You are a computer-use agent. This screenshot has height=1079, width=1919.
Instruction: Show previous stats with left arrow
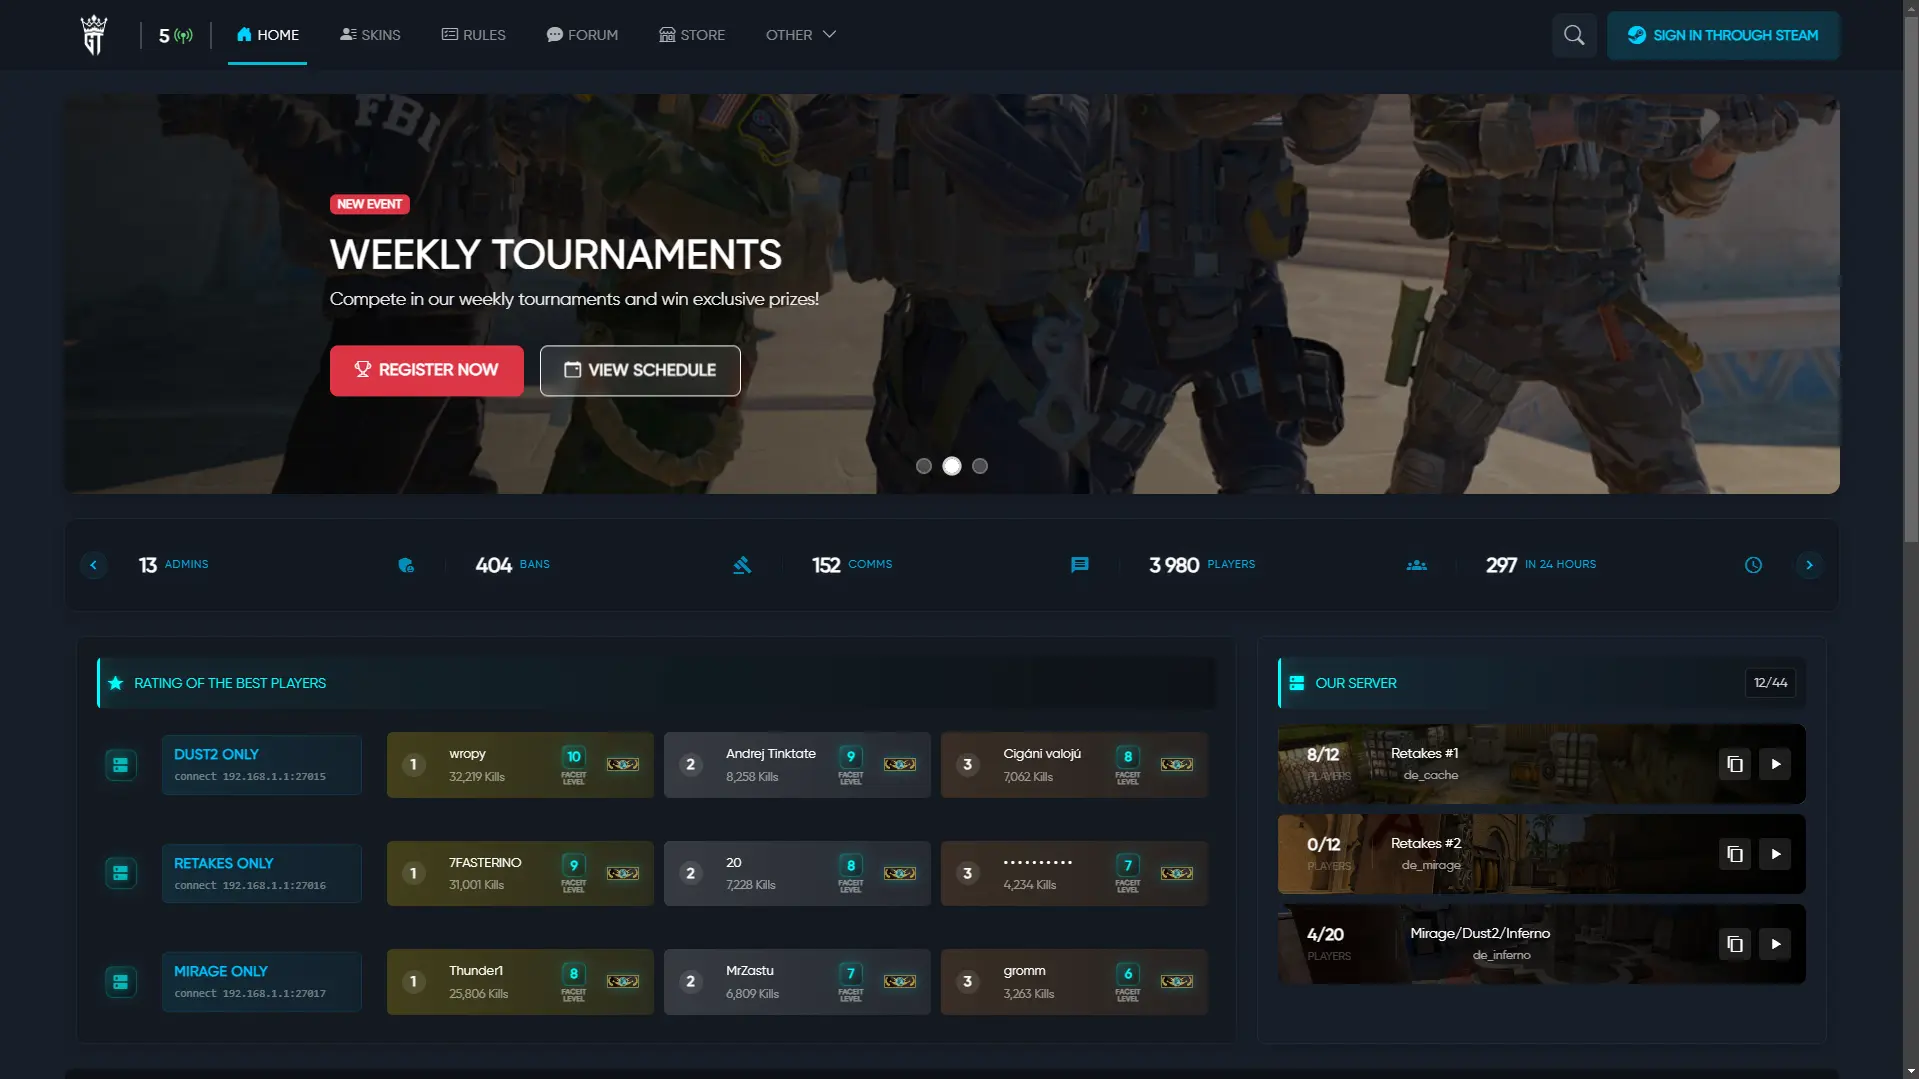(94, 565)
